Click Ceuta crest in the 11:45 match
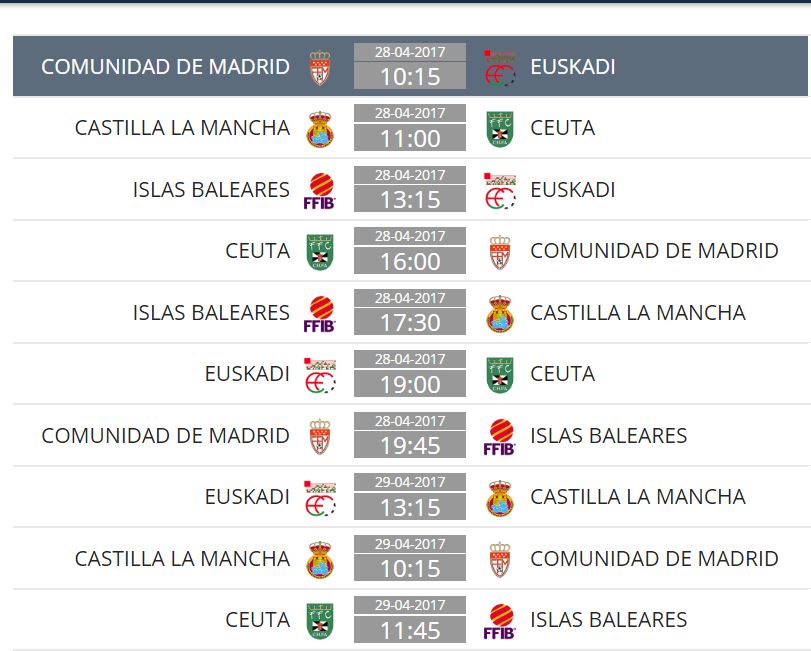811x651 pixels. point(320,620)
